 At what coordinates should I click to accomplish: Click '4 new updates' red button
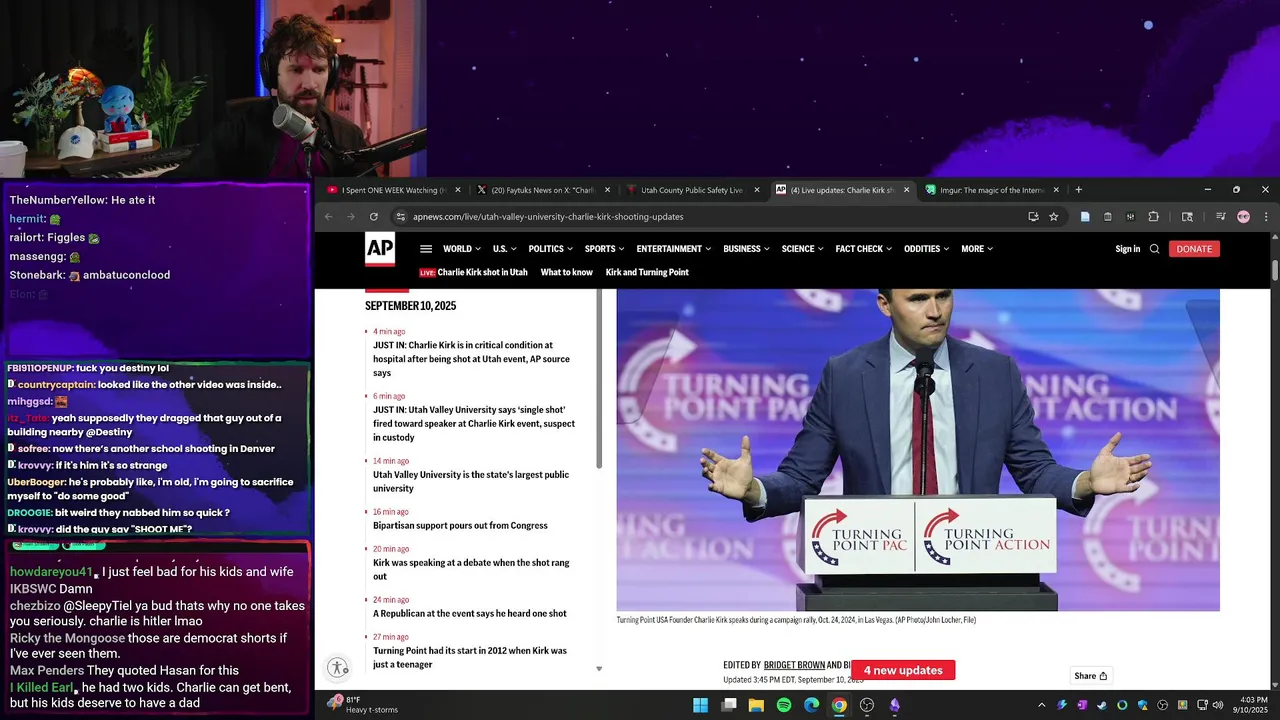903,670
